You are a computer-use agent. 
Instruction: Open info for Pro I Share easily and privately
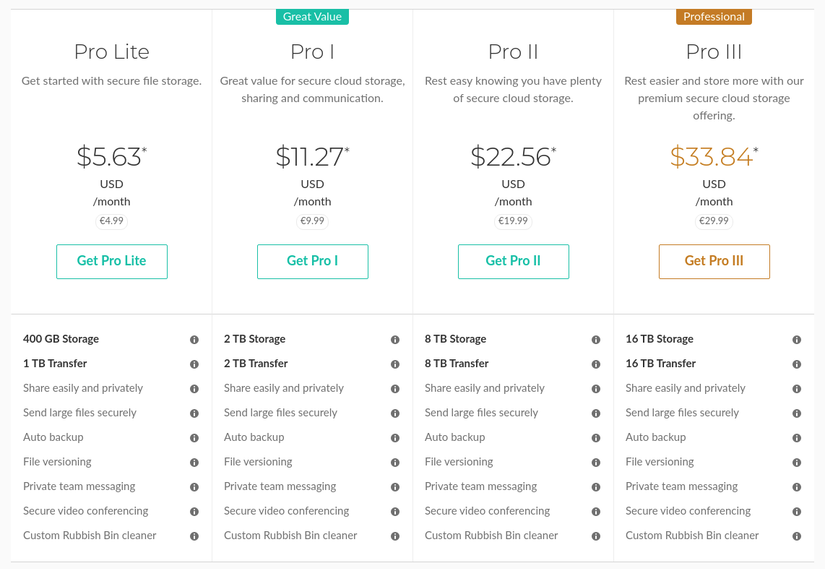395,389
